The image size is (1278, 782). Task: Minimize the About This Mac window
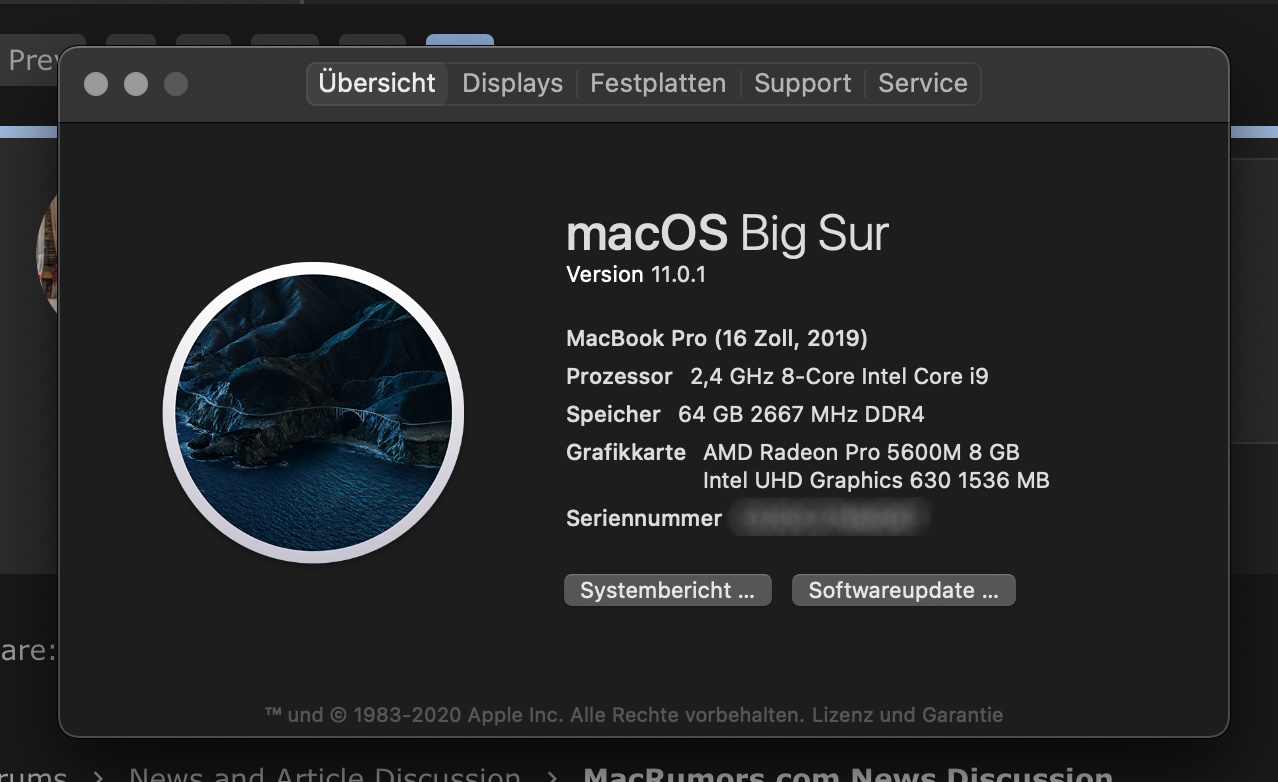136,84
